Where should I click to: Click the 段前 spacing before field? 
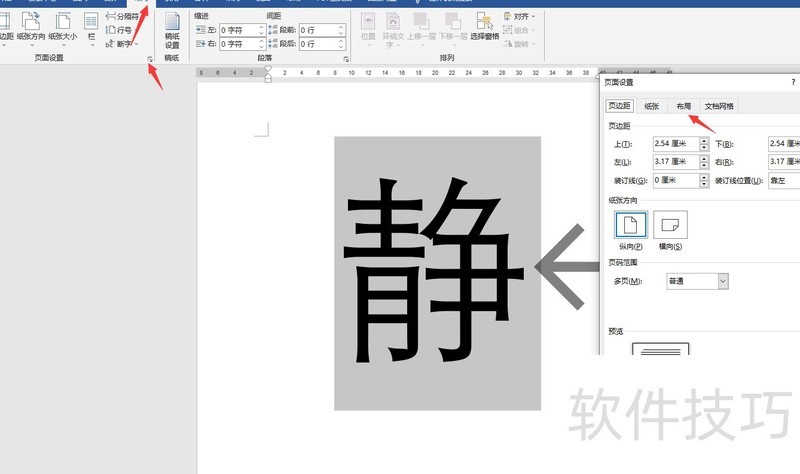pos(318,31)
